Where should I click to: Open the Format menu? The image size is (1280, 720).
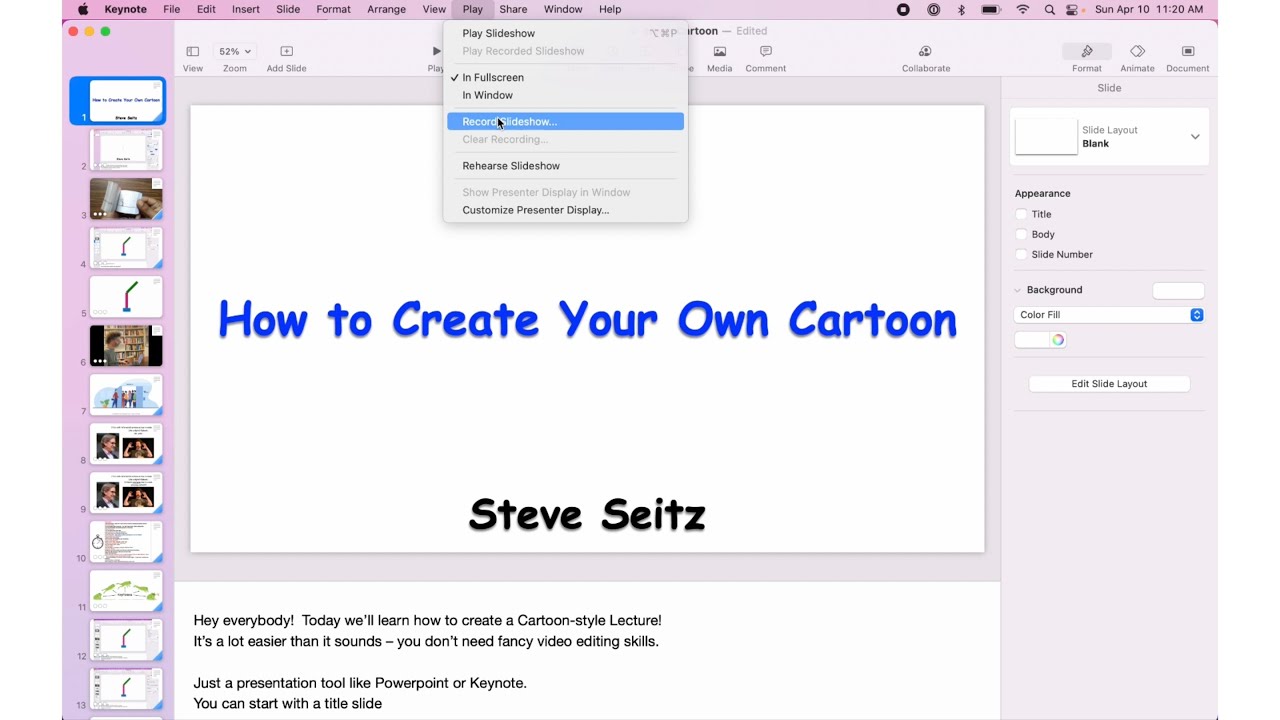333,9
